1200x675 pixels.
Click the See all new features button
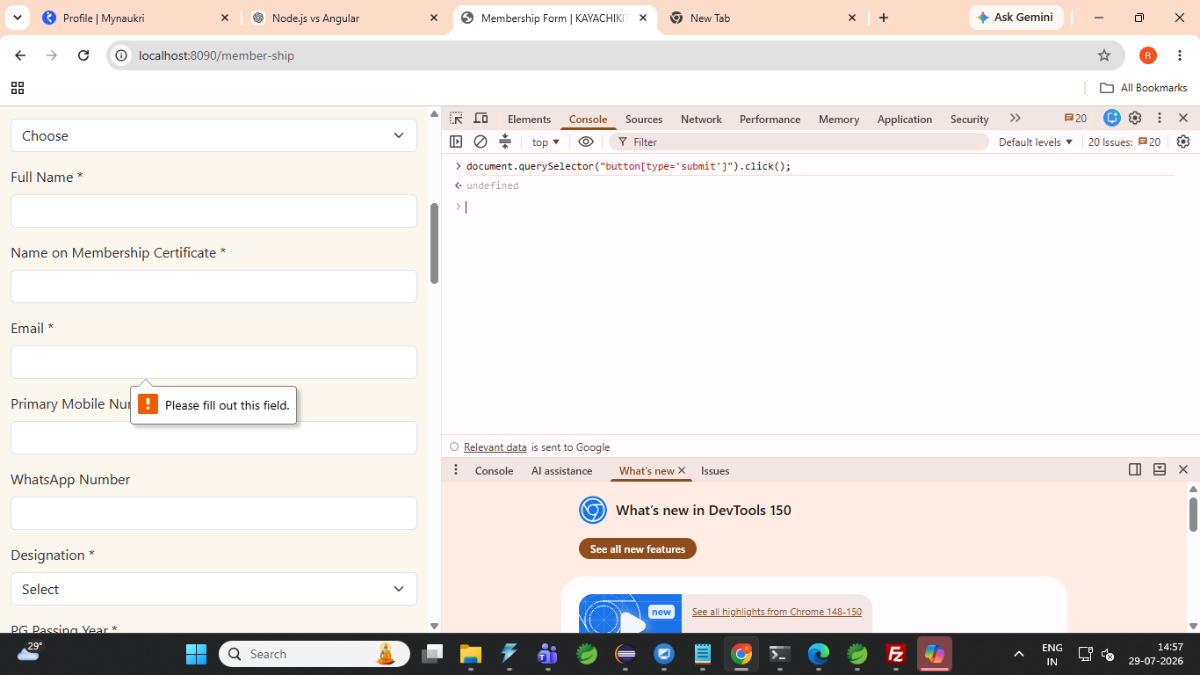638,549
